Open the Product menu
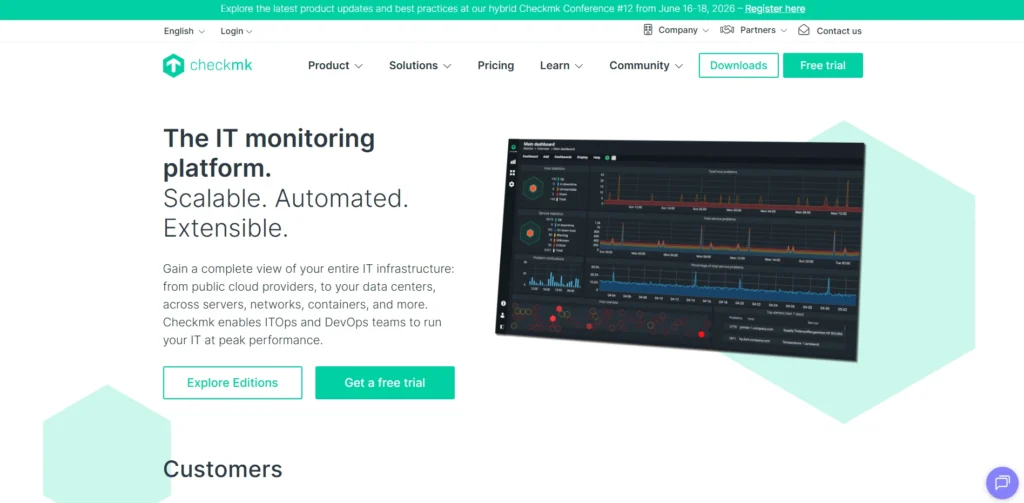 click(x=335, y=65)
